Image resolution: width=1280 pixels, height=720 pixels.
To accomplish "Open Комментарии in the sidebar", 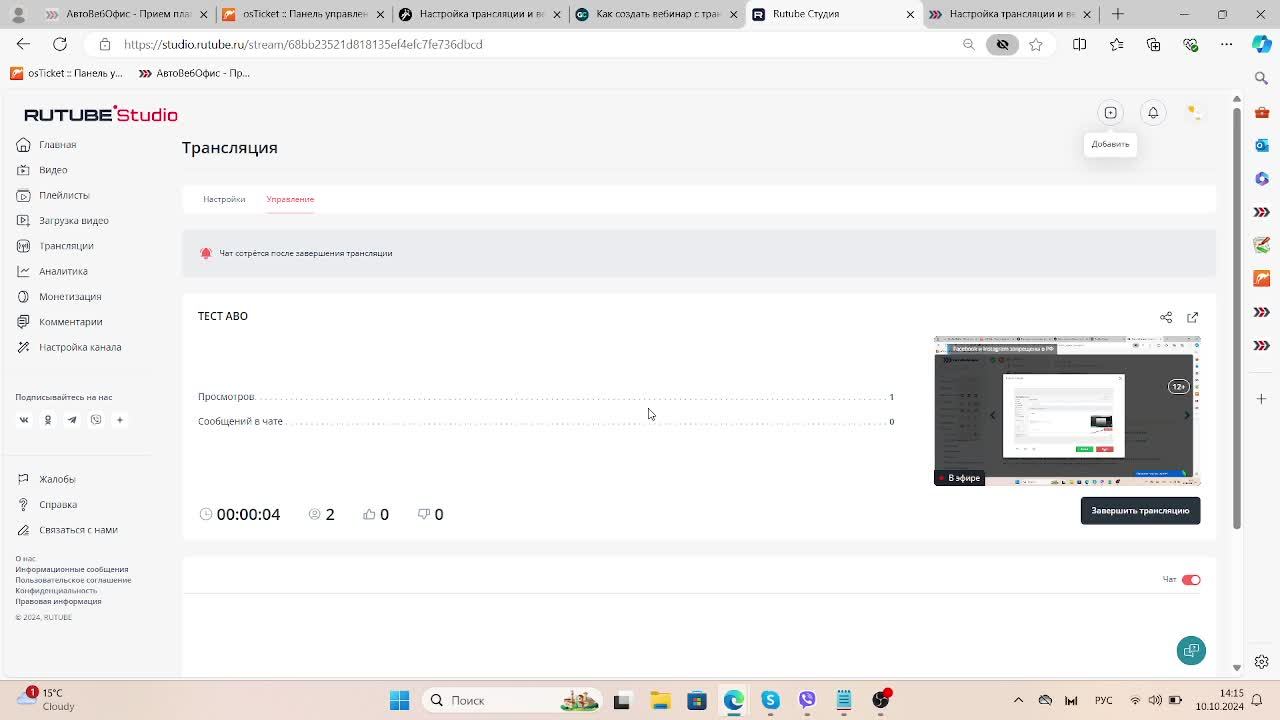I will [60, 322].
